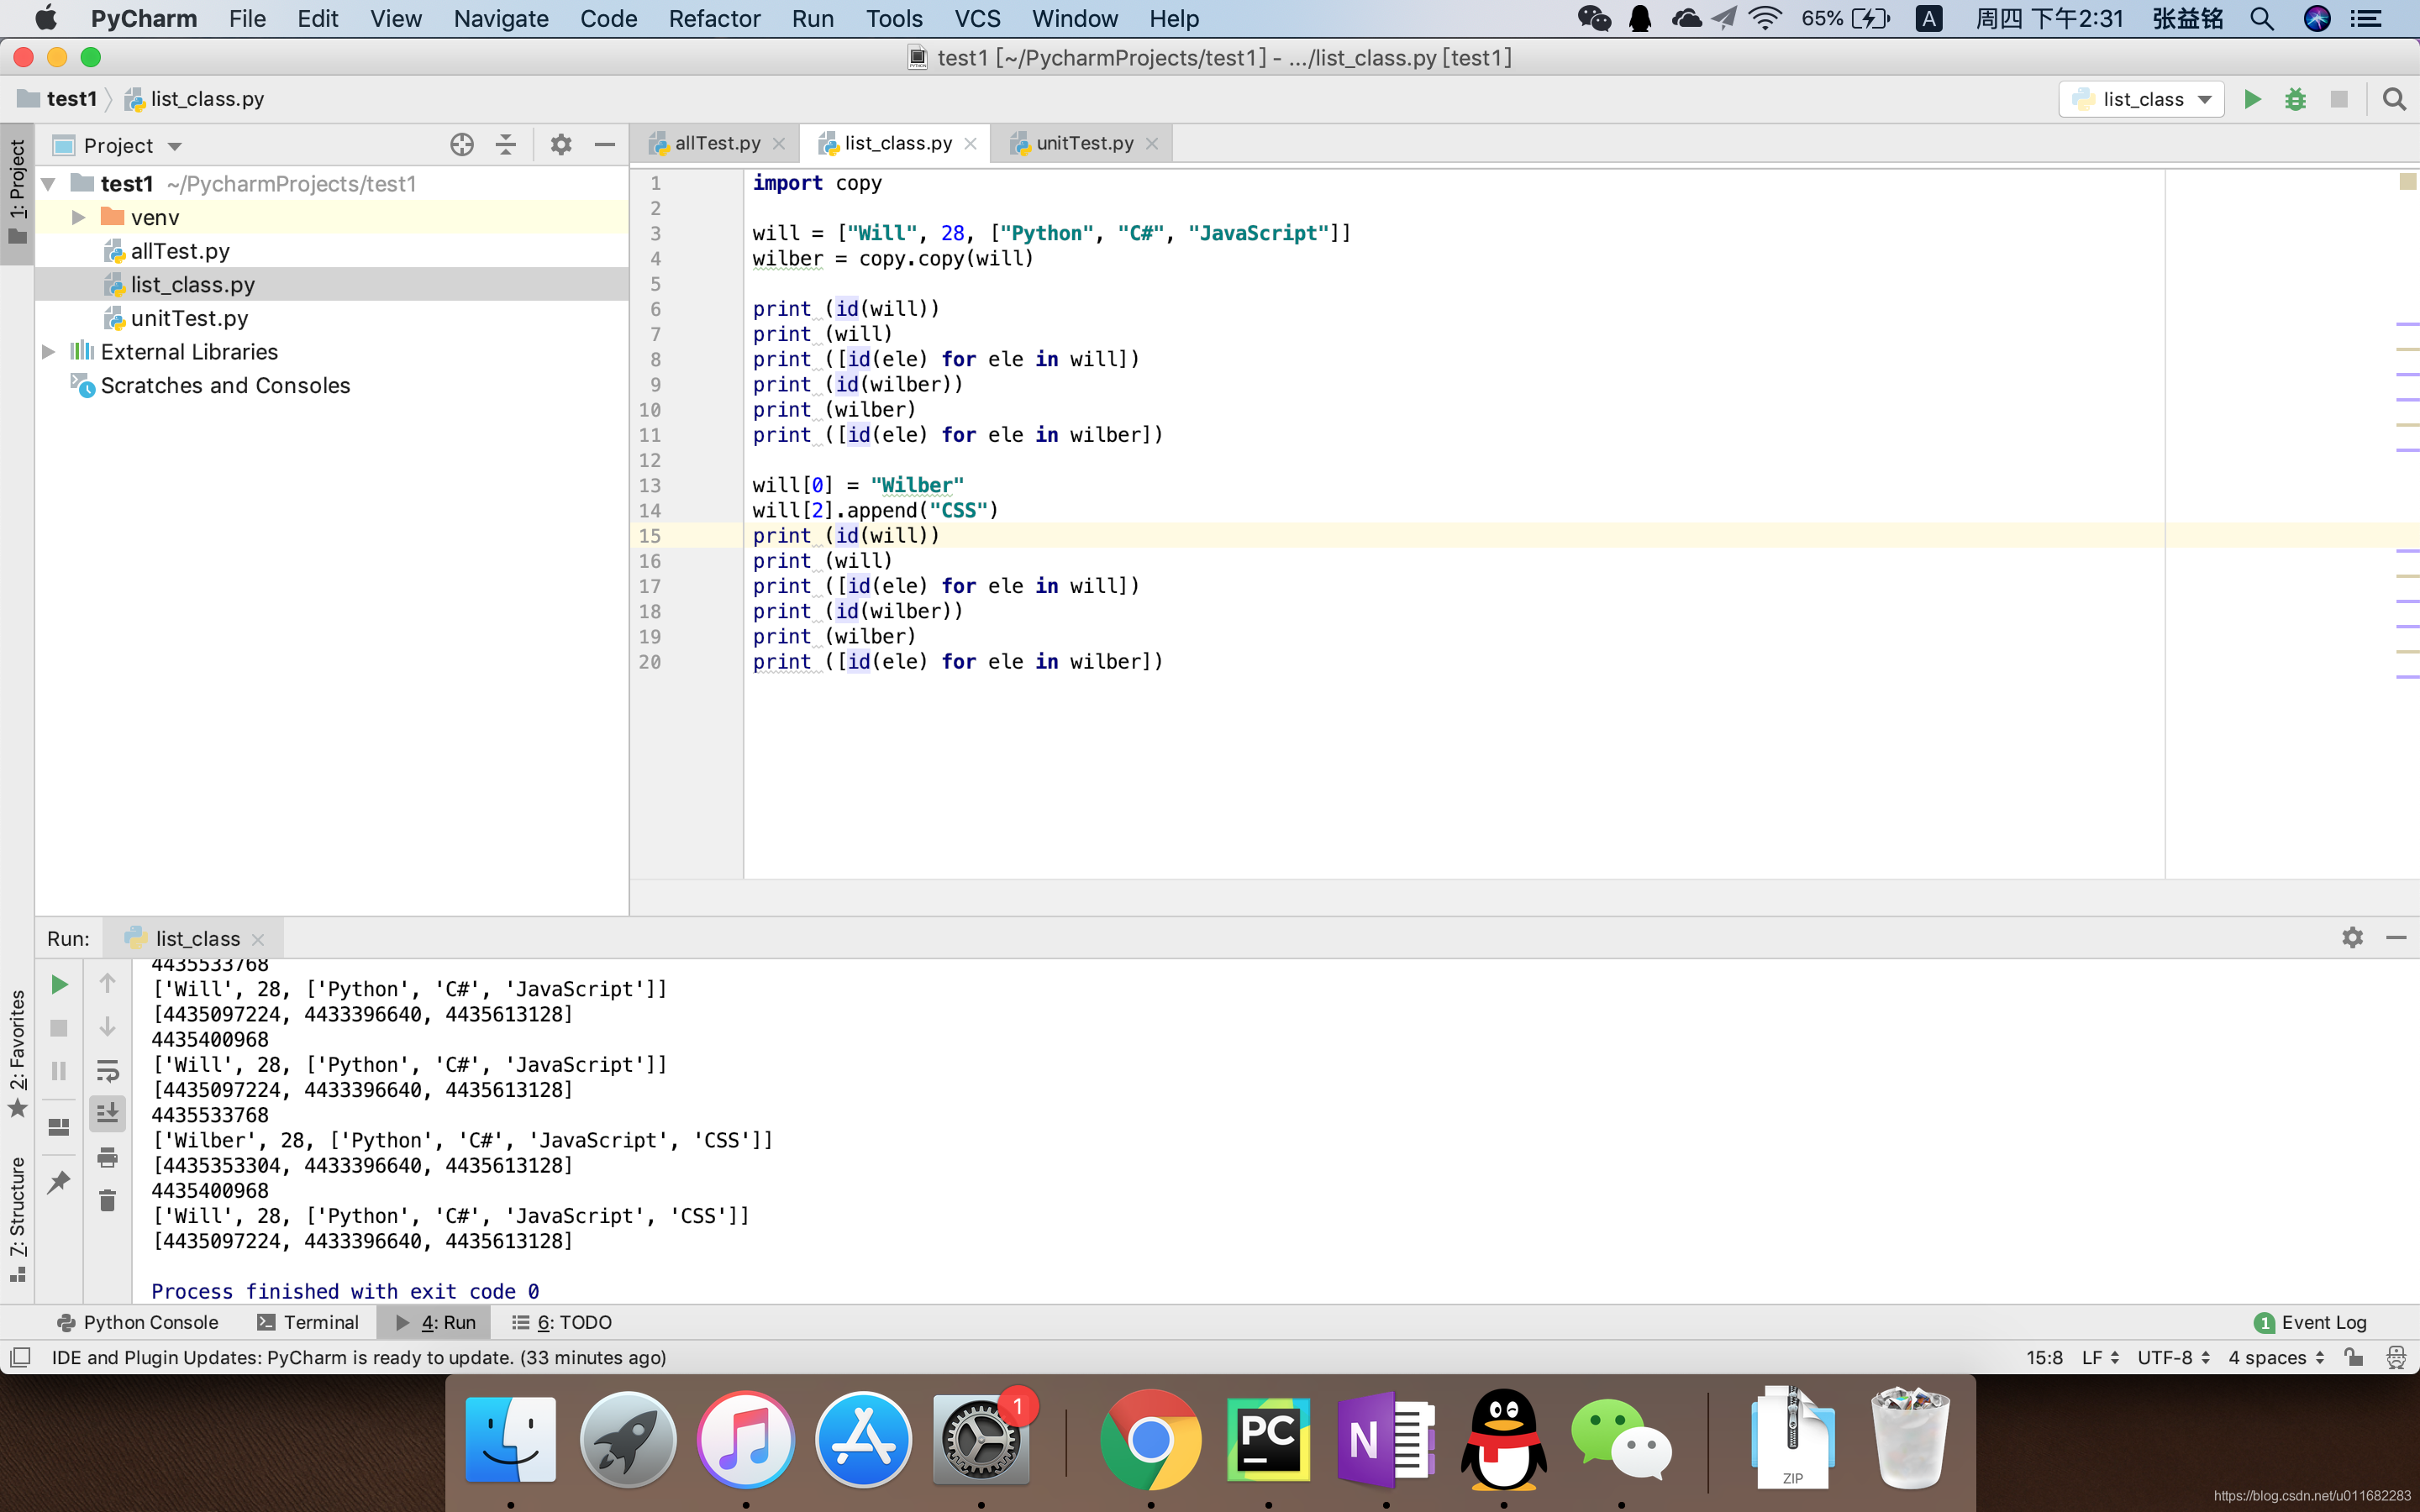Rerun program in Run panel
Viewport: 2420px width, 1512px height.
tap(59, 984)
